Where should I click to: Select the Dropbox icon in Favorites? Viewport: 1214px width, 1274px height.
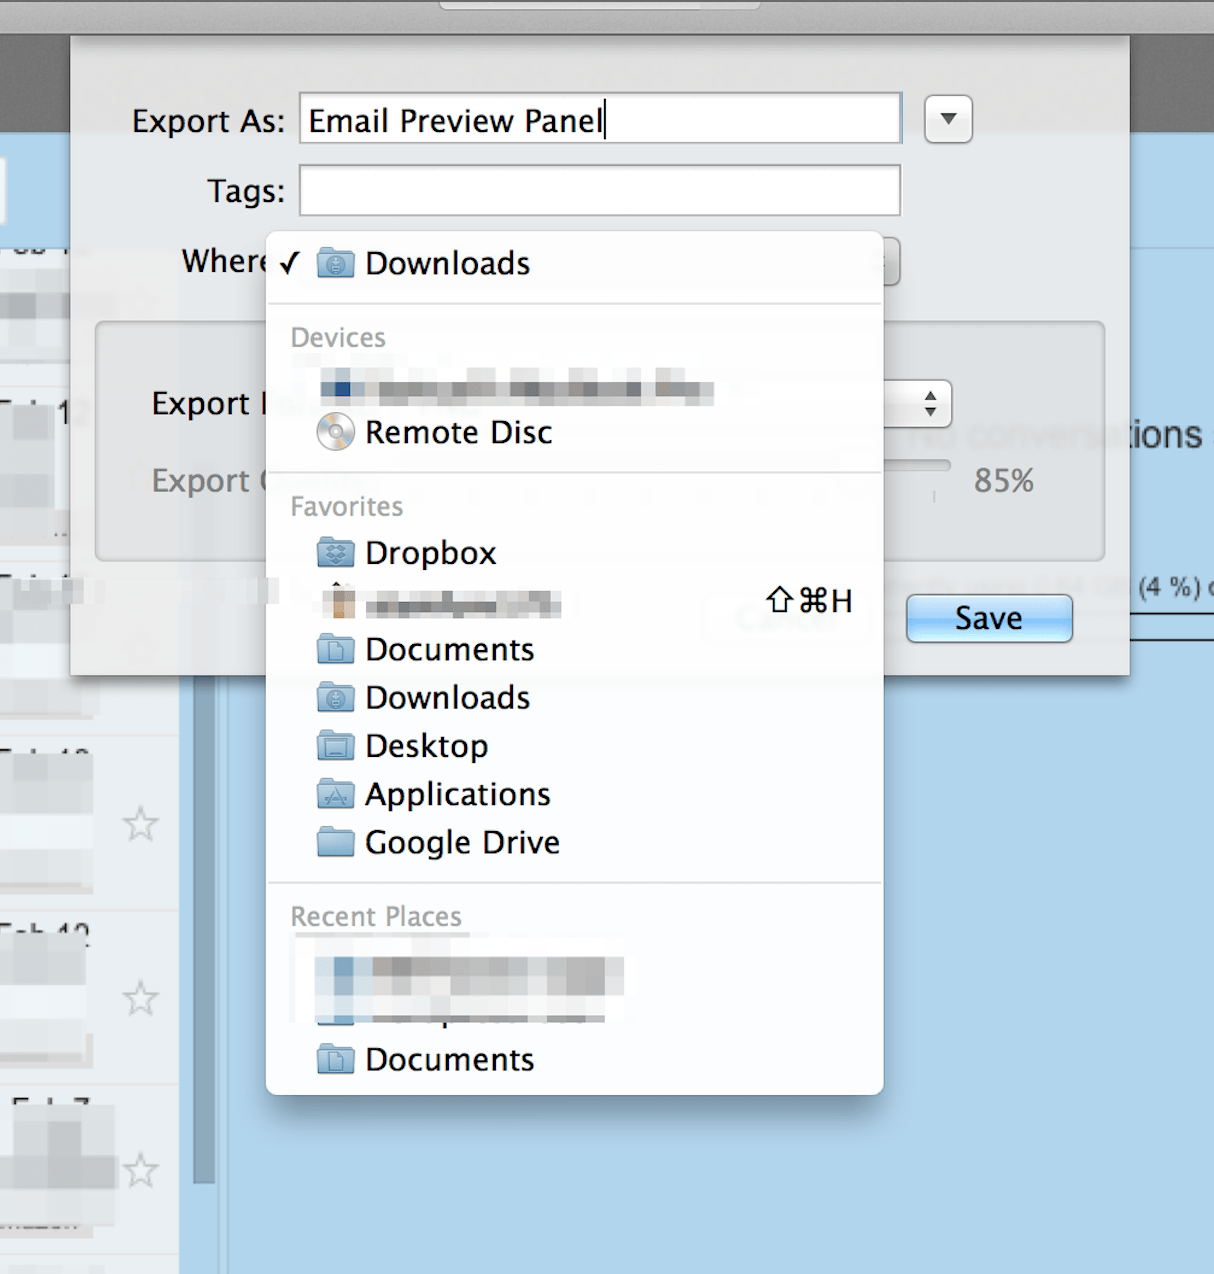tap(336, 552)
